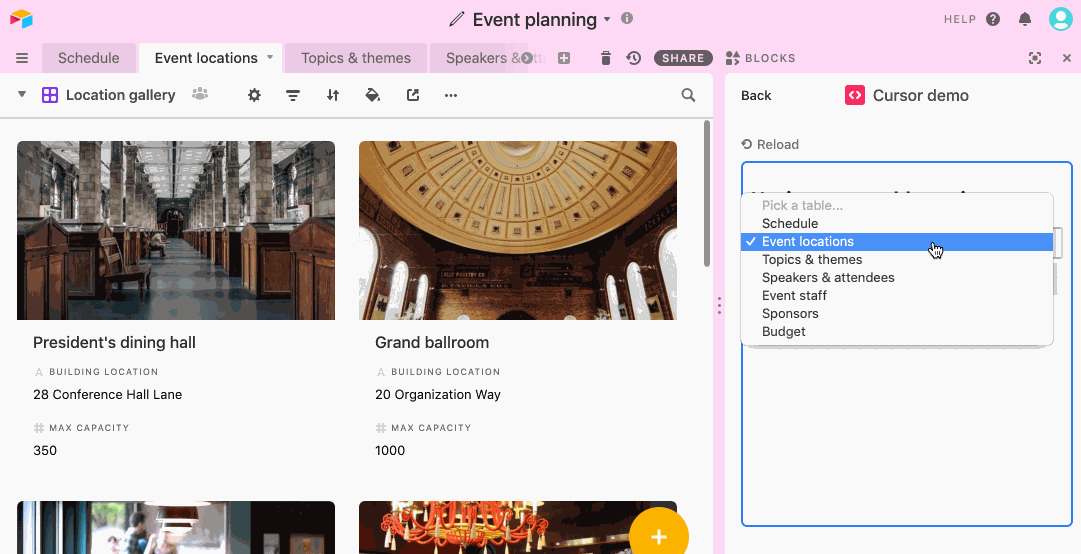Choose Speakers & attendees in the table picker

click(x=897, y=277)
